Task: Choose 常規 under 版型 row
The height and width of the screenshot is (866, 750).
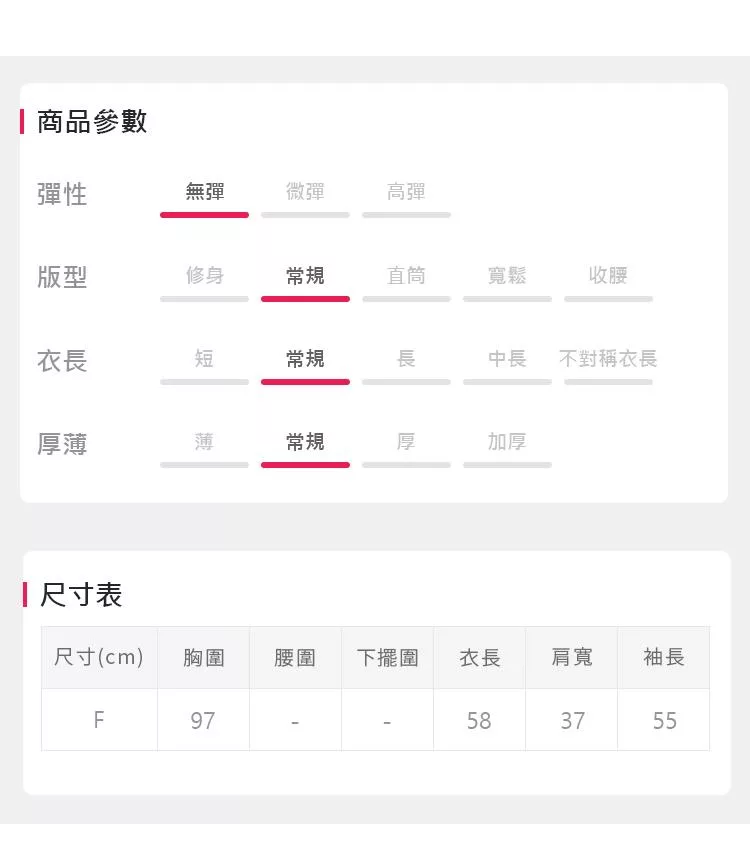Action: [305, 276]
